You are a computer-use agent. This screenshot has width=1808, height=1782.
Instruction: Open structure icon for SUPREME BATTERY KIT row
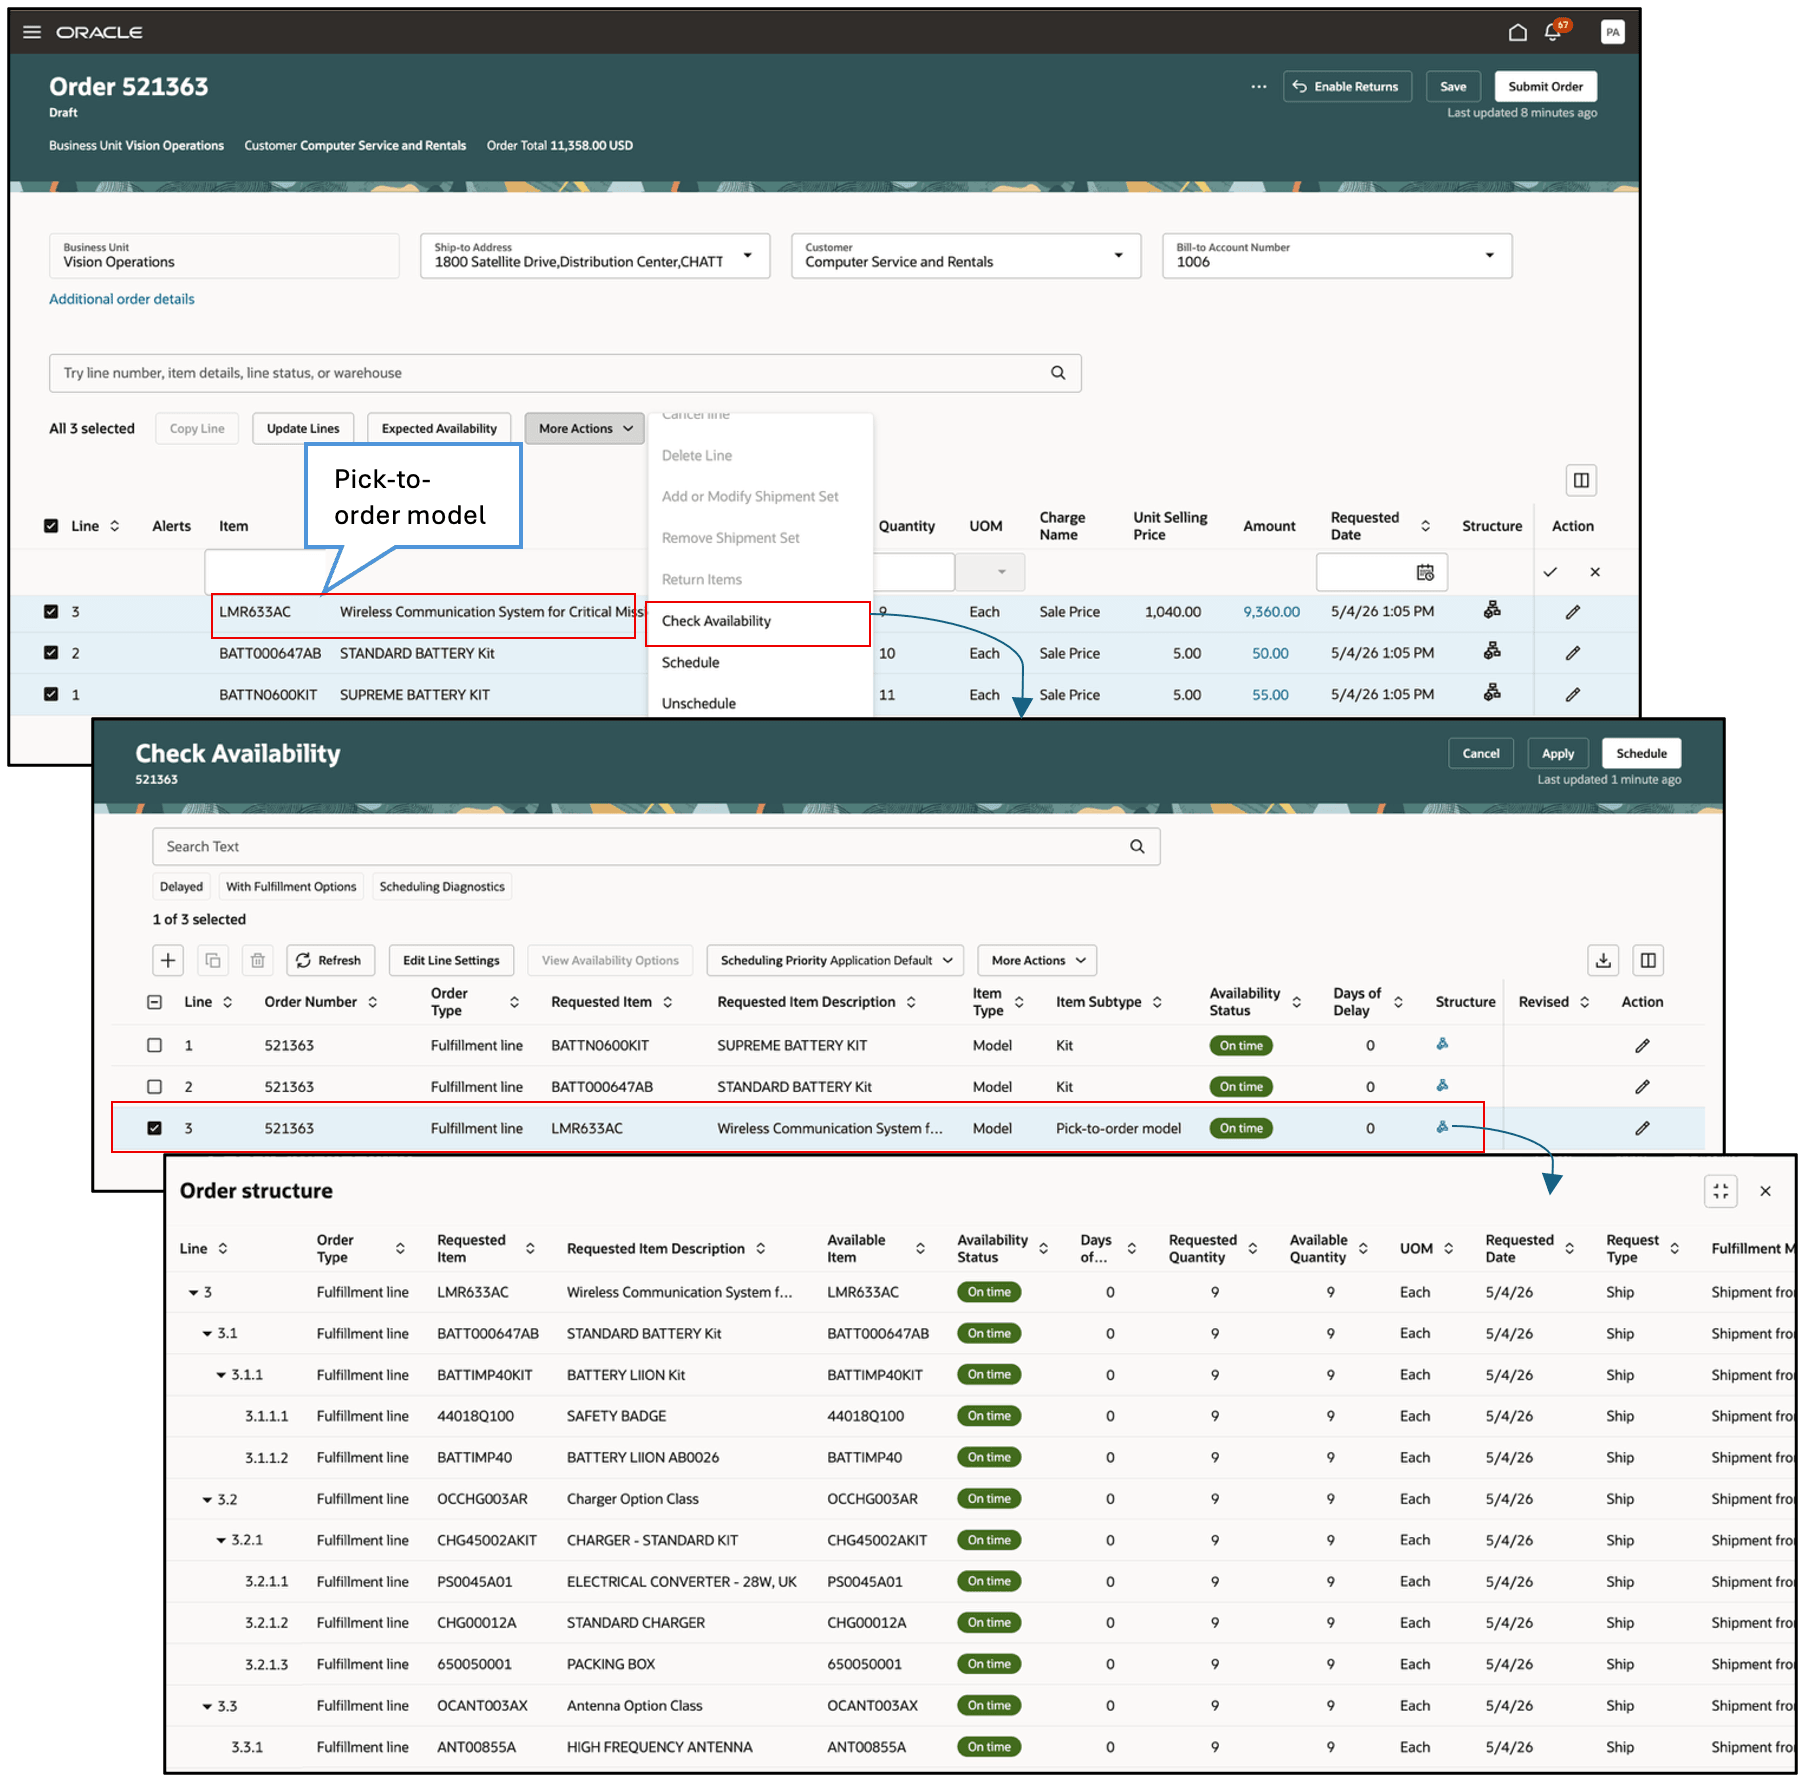[1442, 1044]
